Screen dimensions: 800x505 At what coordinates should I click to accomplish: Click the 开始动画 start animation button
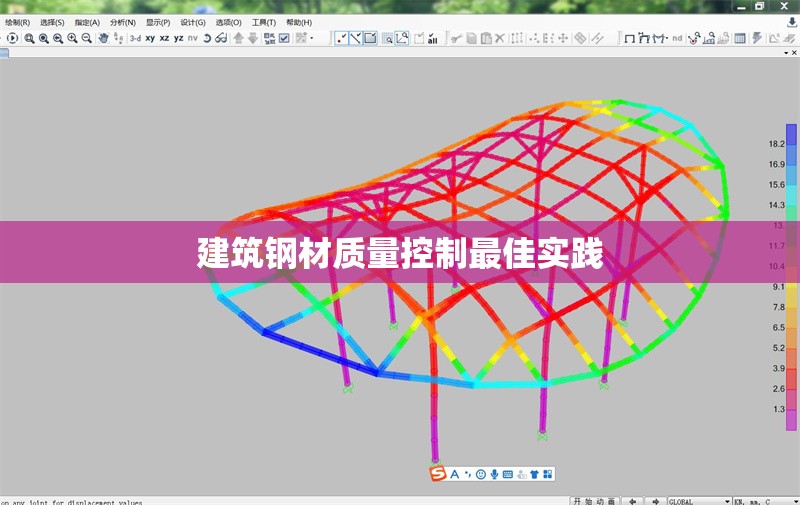(594, 501)
